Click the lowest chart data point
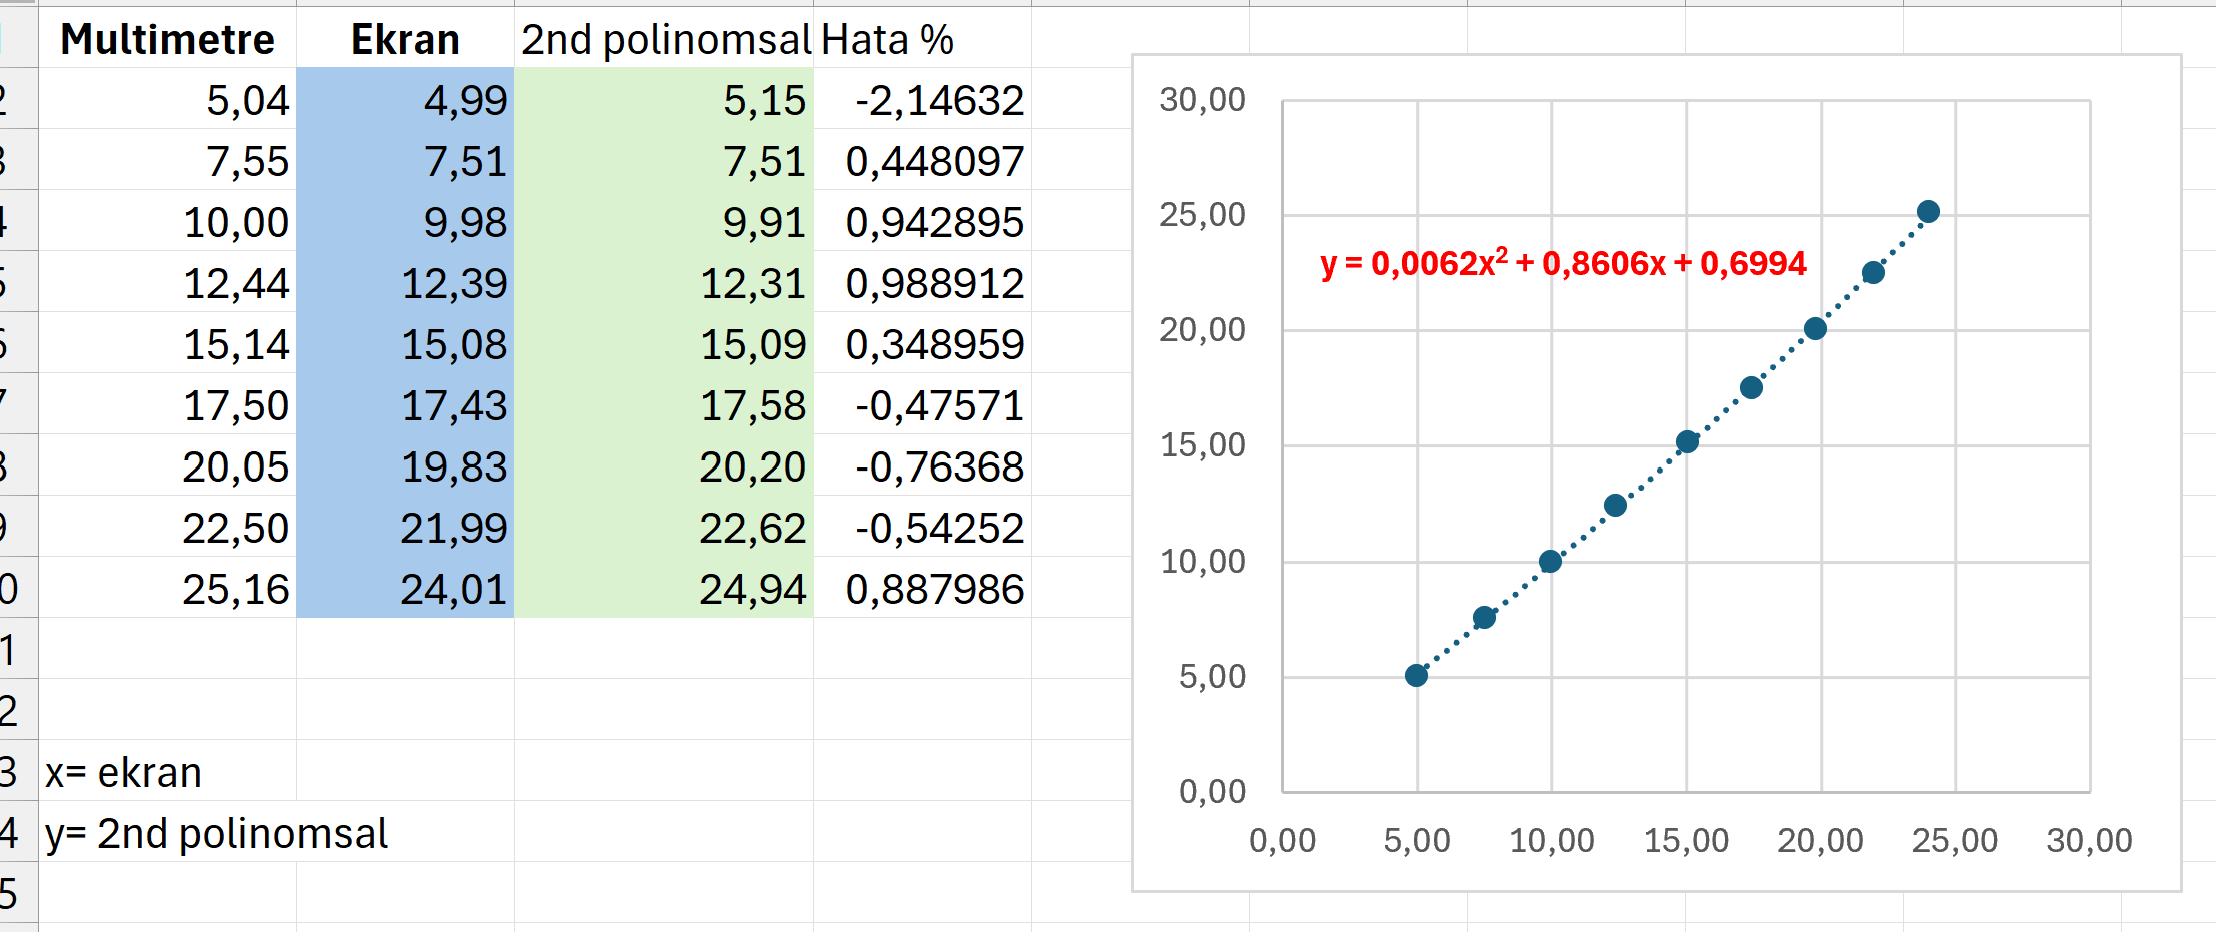This screenshot has width=2216, height=932. (1416, 675)
